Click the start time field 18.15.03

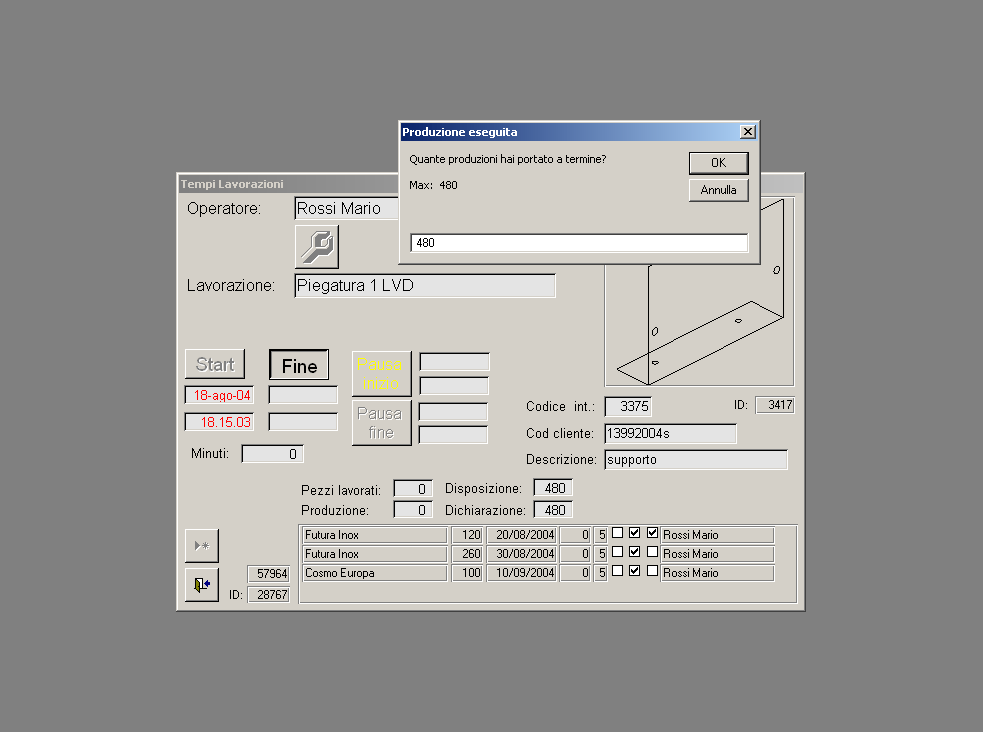pos(219,422)
